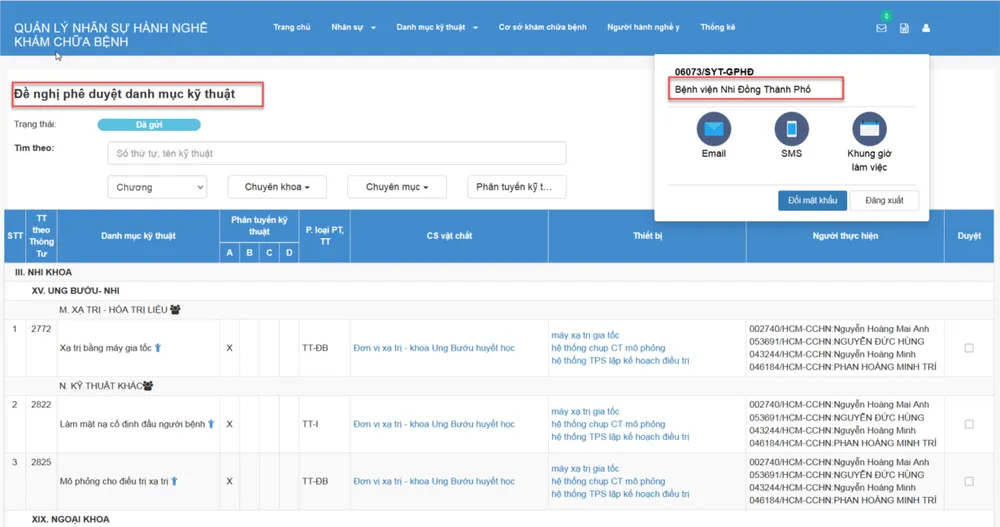Open the Chương dropdown

pyautogui.click(x=157, y=187)
